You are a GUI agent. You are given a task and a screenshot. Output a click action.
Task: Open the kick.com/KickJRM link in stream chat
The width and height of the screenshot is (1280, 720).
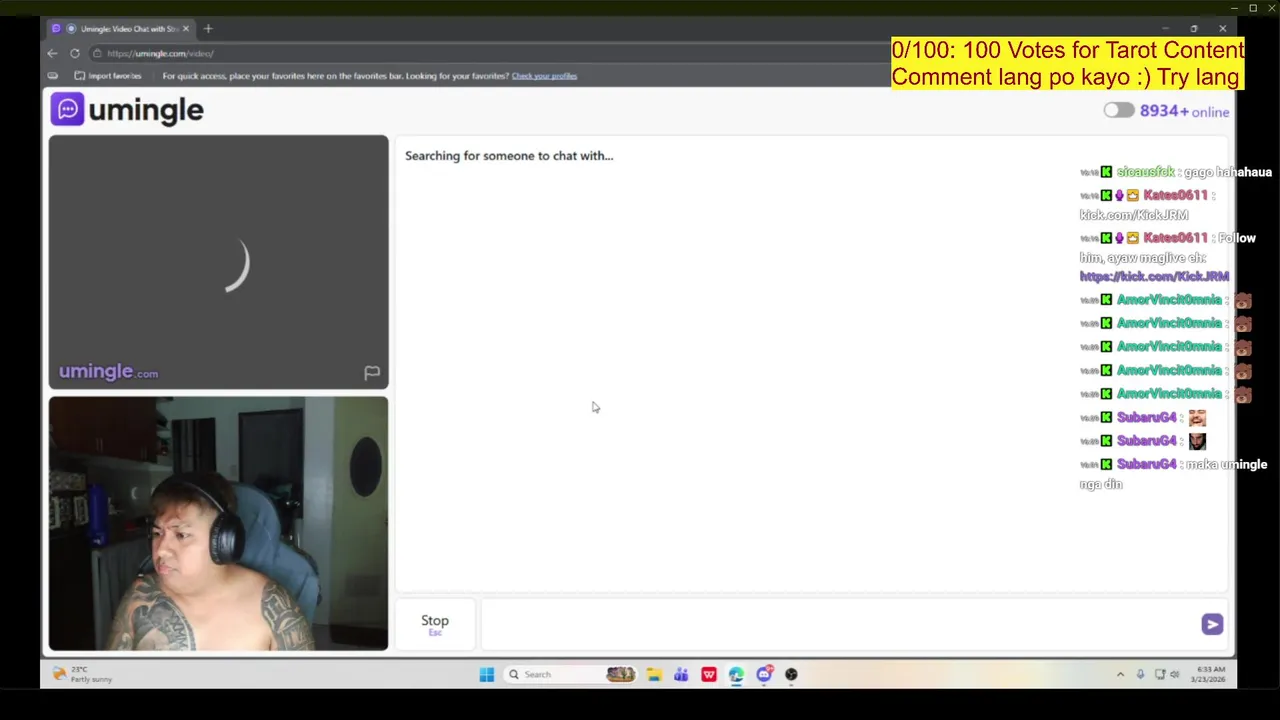1154,277
